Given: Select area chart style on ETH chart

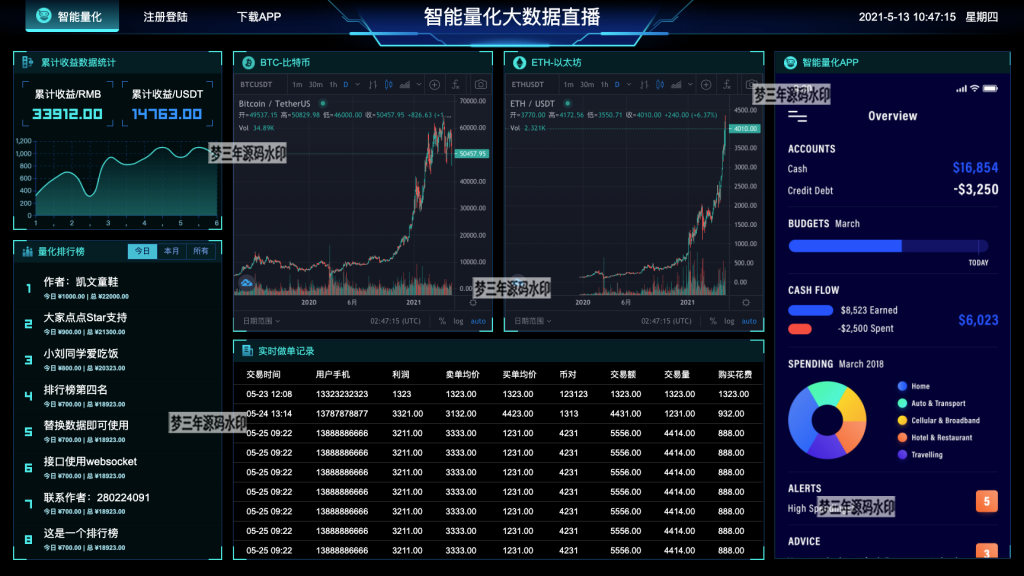Looking at the screenshot, I should pos(676,84).
